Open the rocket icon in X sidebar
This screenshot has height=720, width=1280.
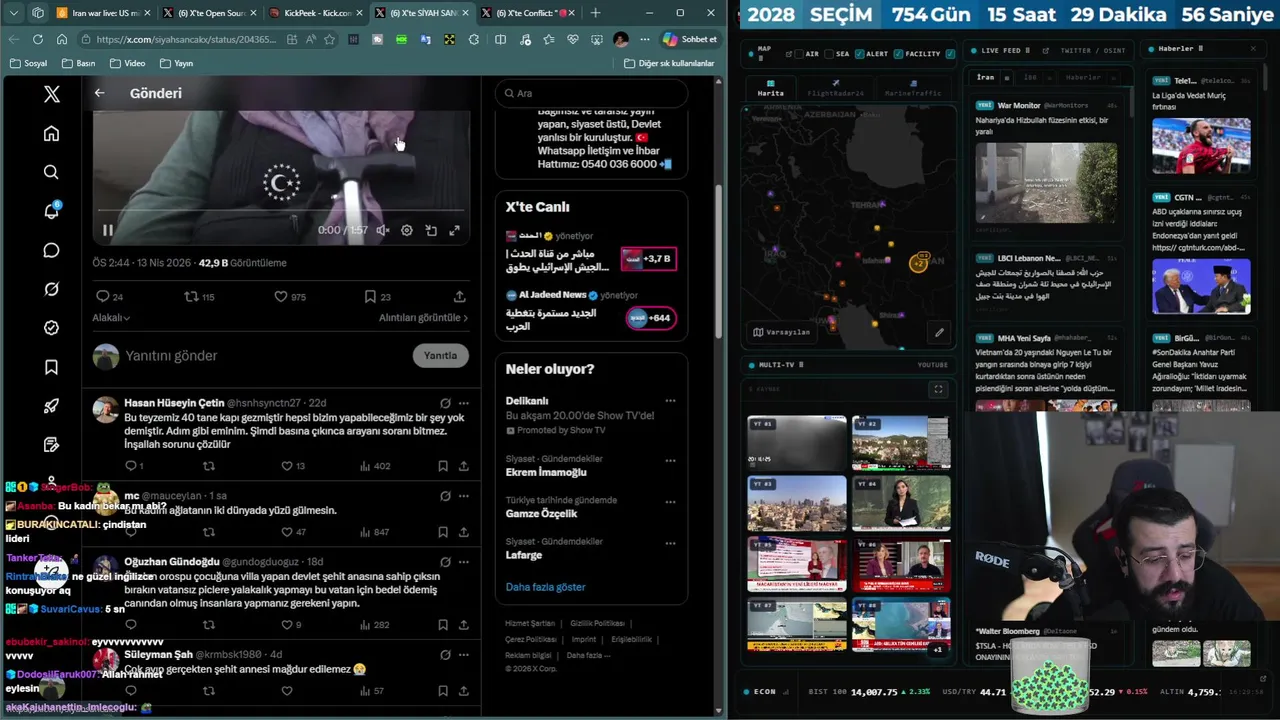51,406
